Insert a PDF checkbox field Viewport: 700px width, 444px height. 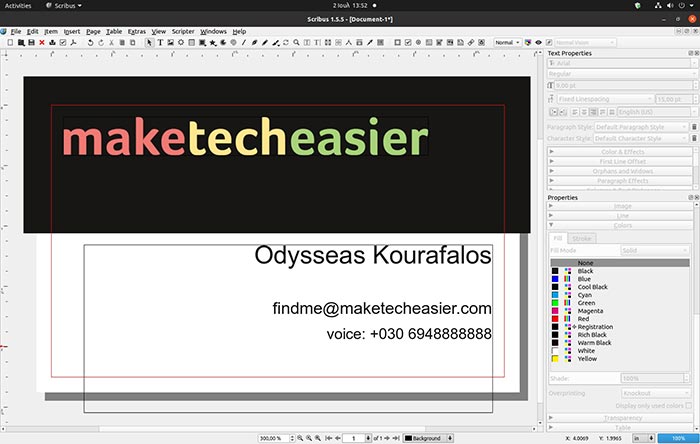[x=408, y=42]
